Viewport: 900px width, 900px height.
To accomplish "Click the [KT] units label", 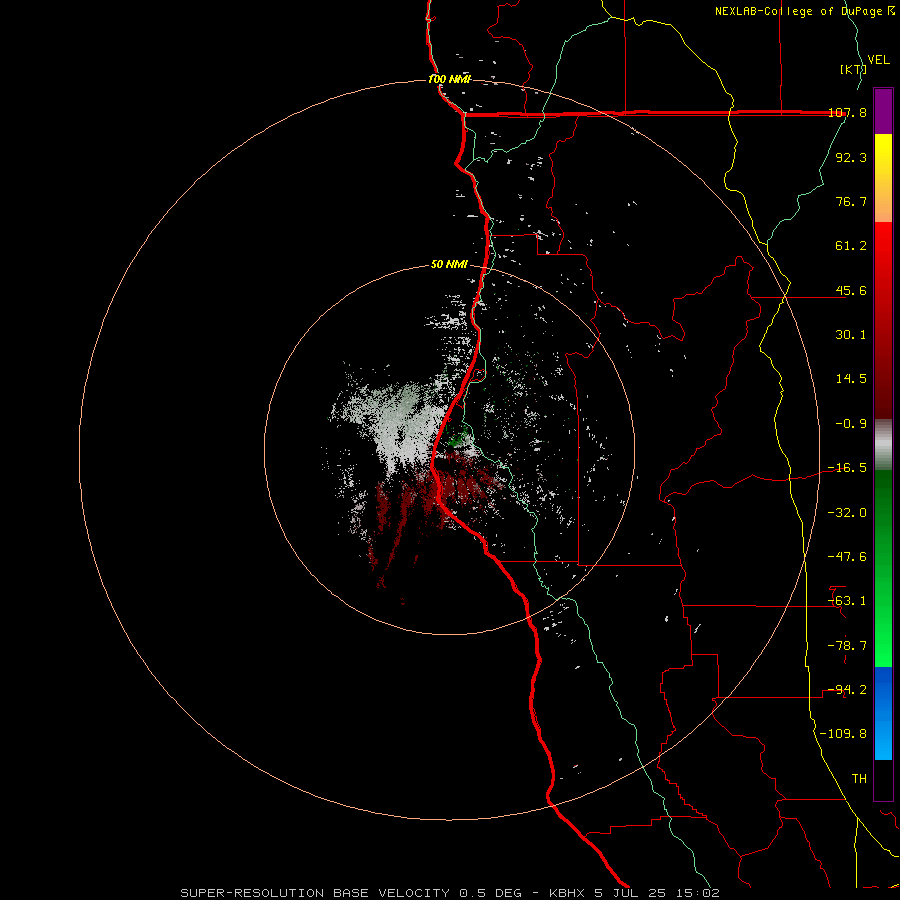I will pos(853,69).
